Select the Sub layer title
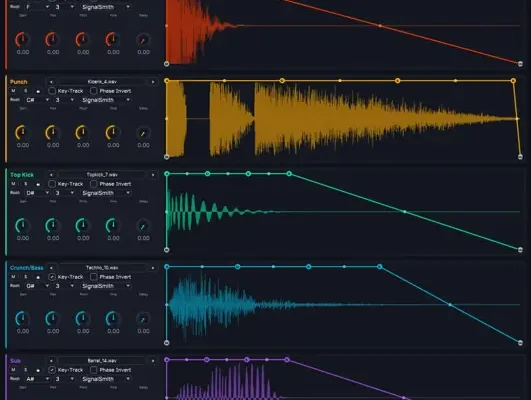531x400 pixels. click(15, 361)
